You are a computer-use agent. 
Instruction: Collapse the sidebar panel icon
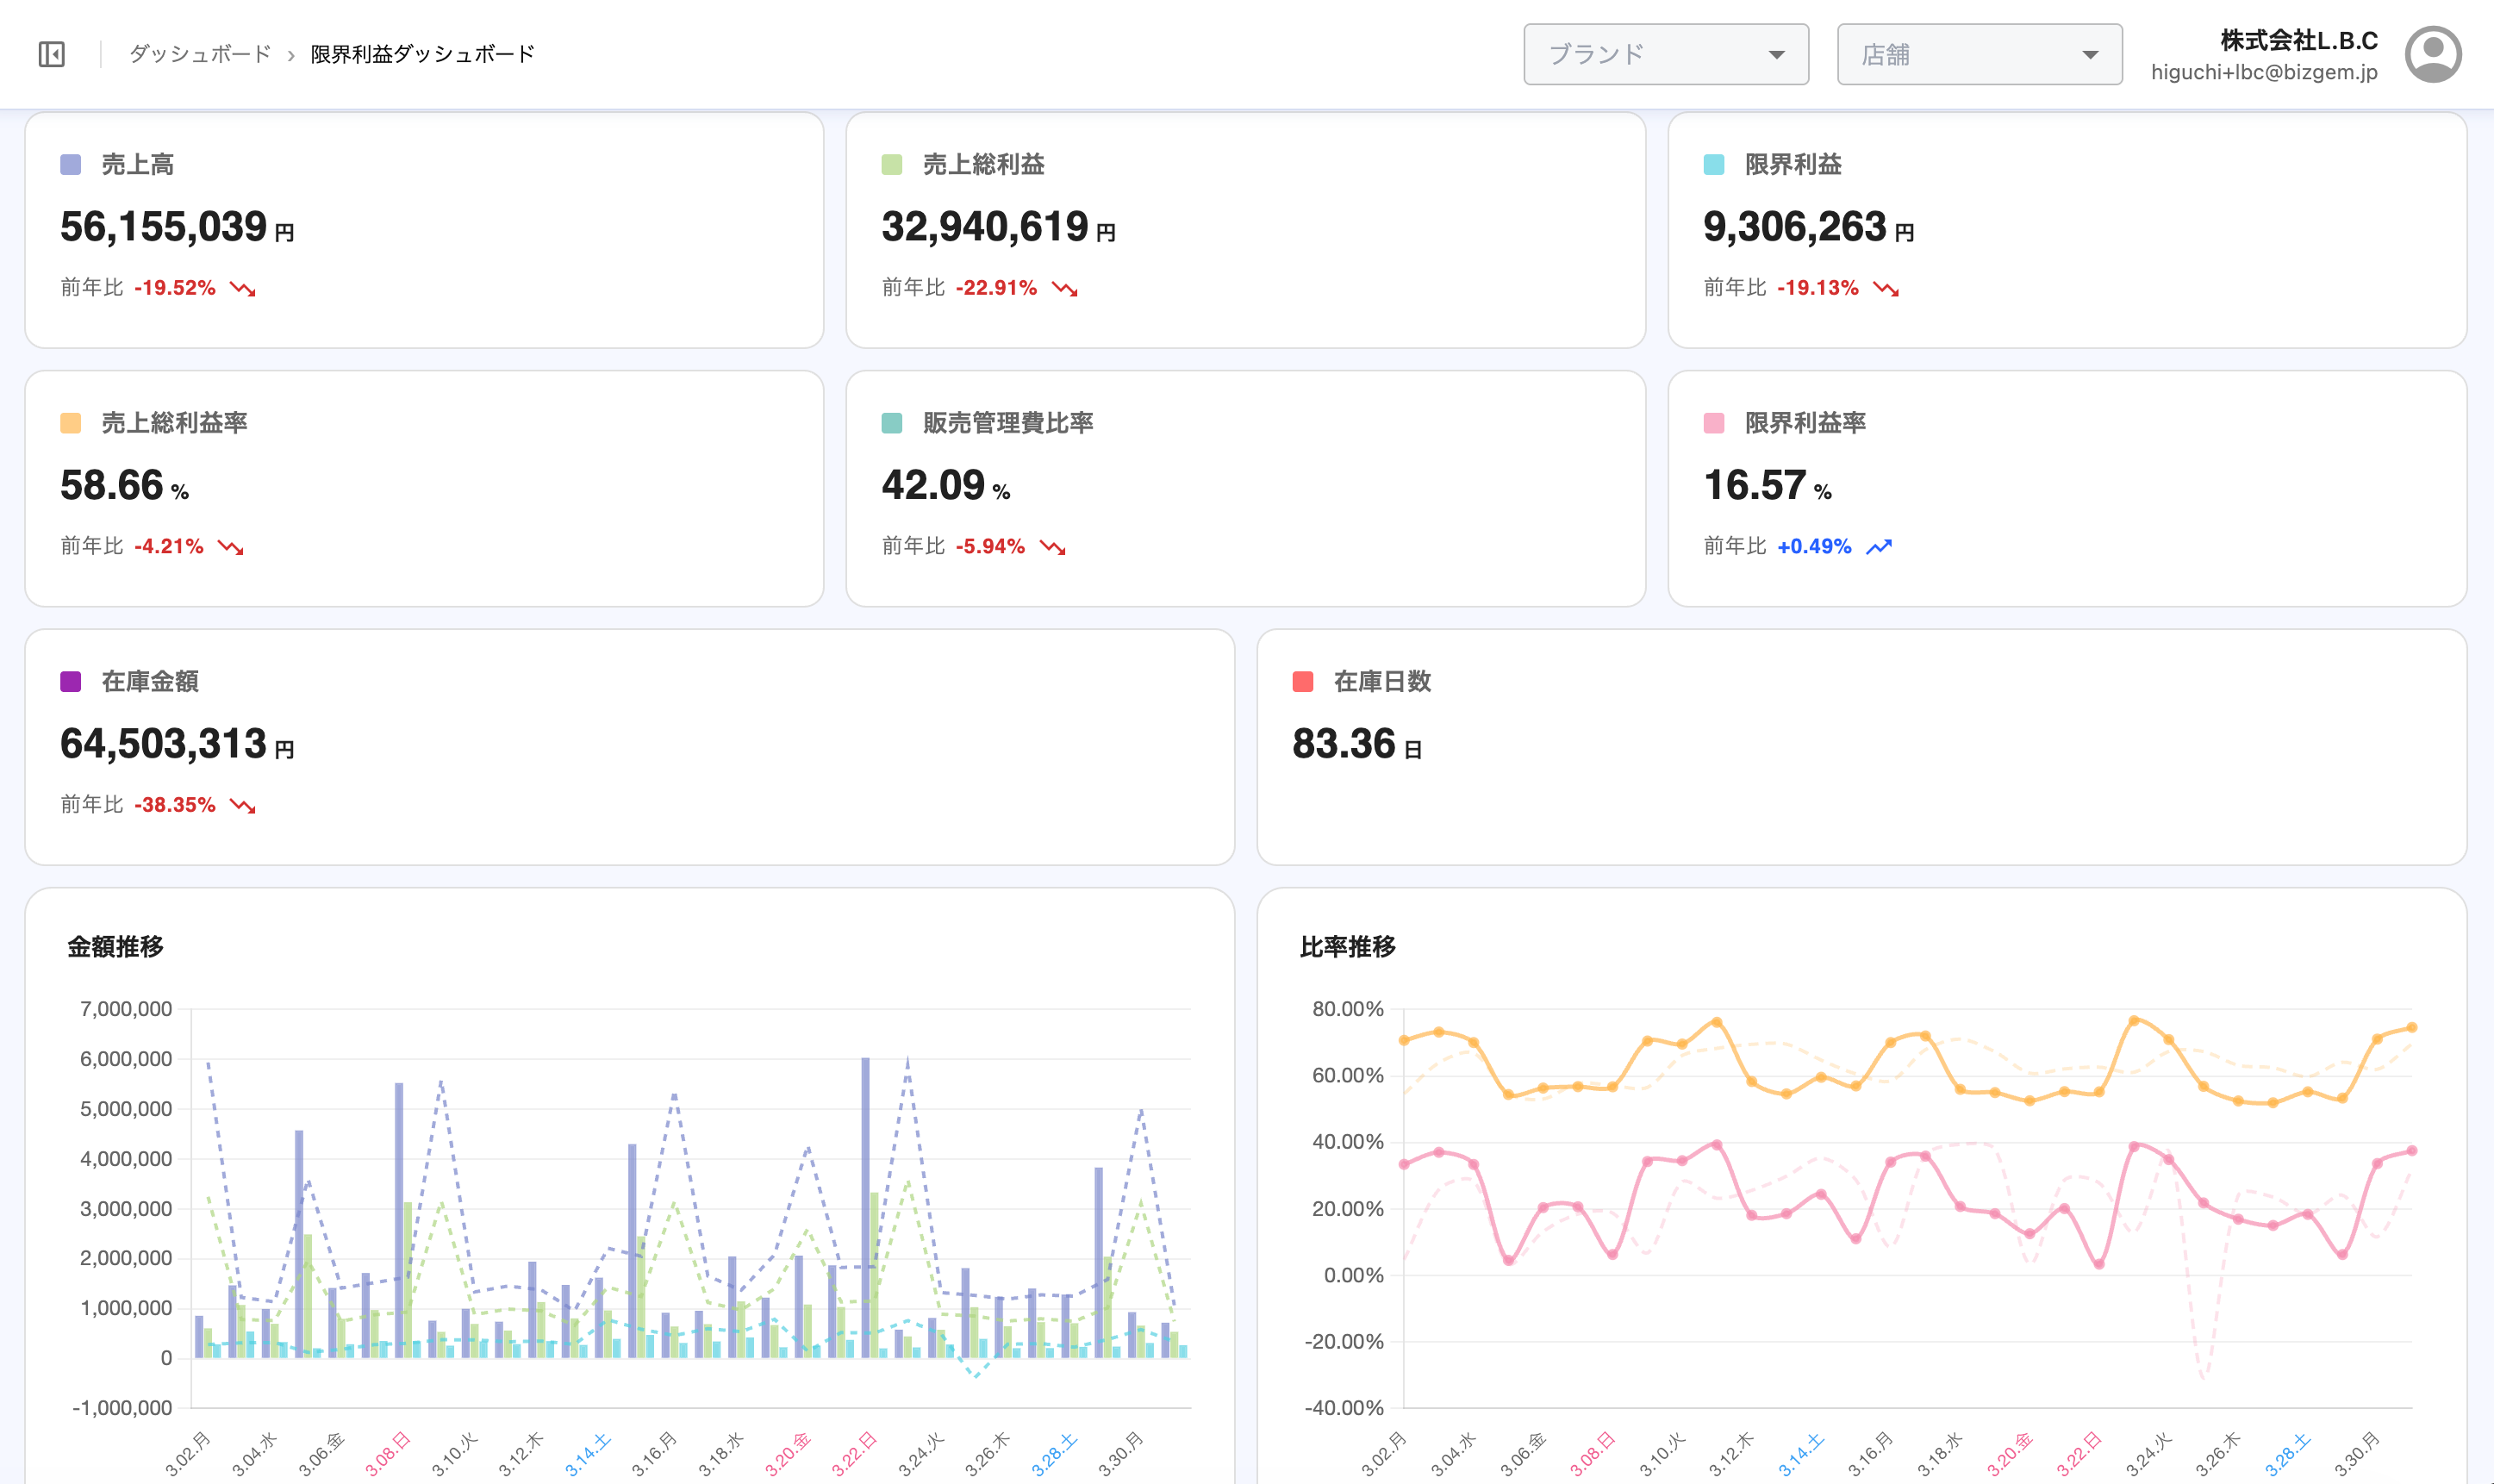[51, 54]
